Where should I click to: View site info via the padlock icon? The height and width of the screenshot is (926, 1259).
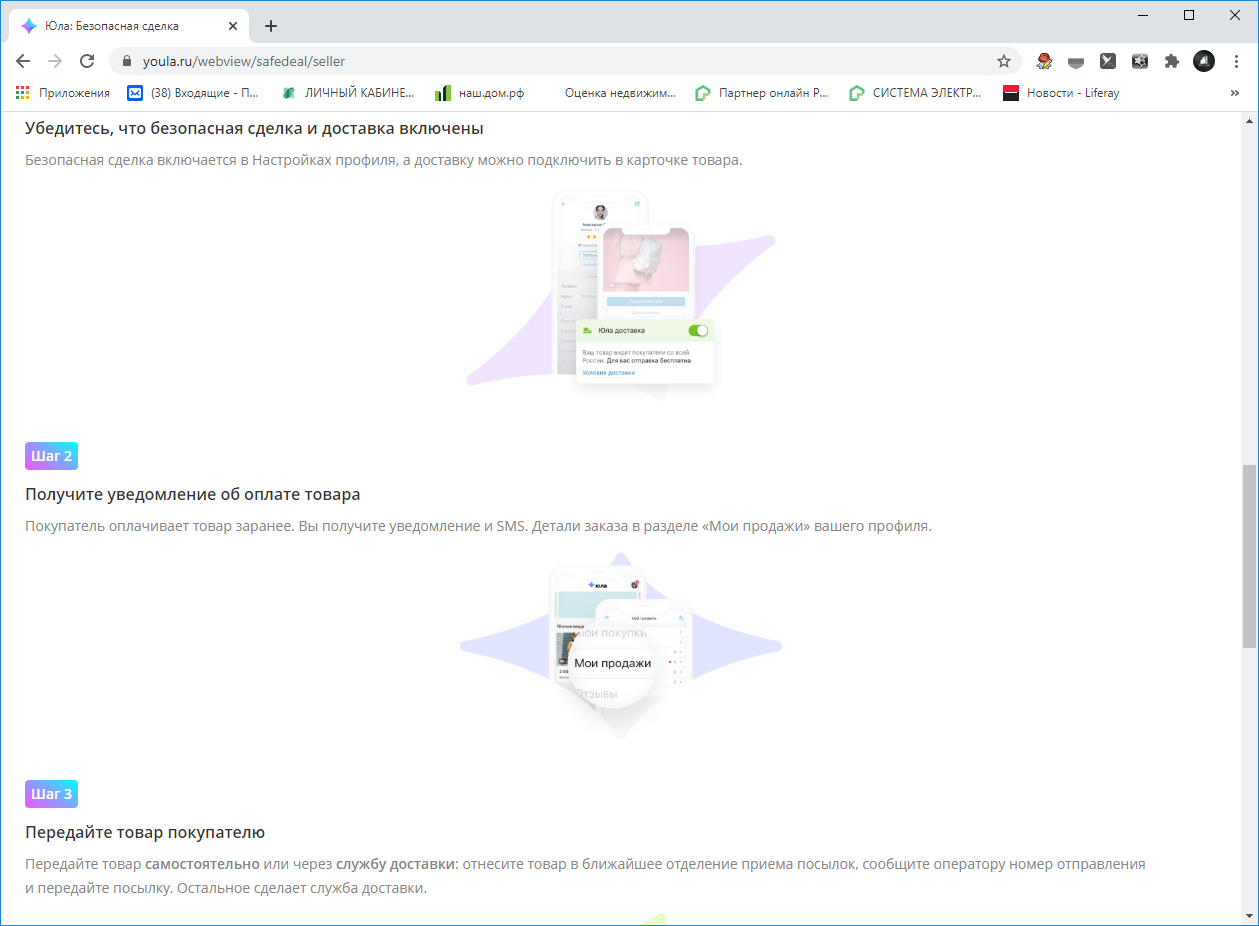(126, 61)
